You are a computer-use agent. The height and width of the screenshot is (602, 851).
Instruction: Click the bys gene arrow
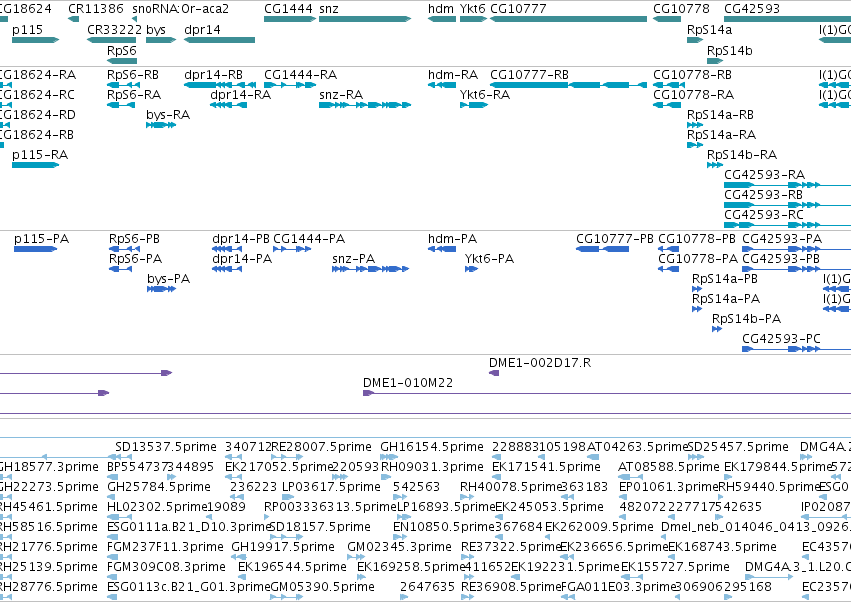click(161, 40)
